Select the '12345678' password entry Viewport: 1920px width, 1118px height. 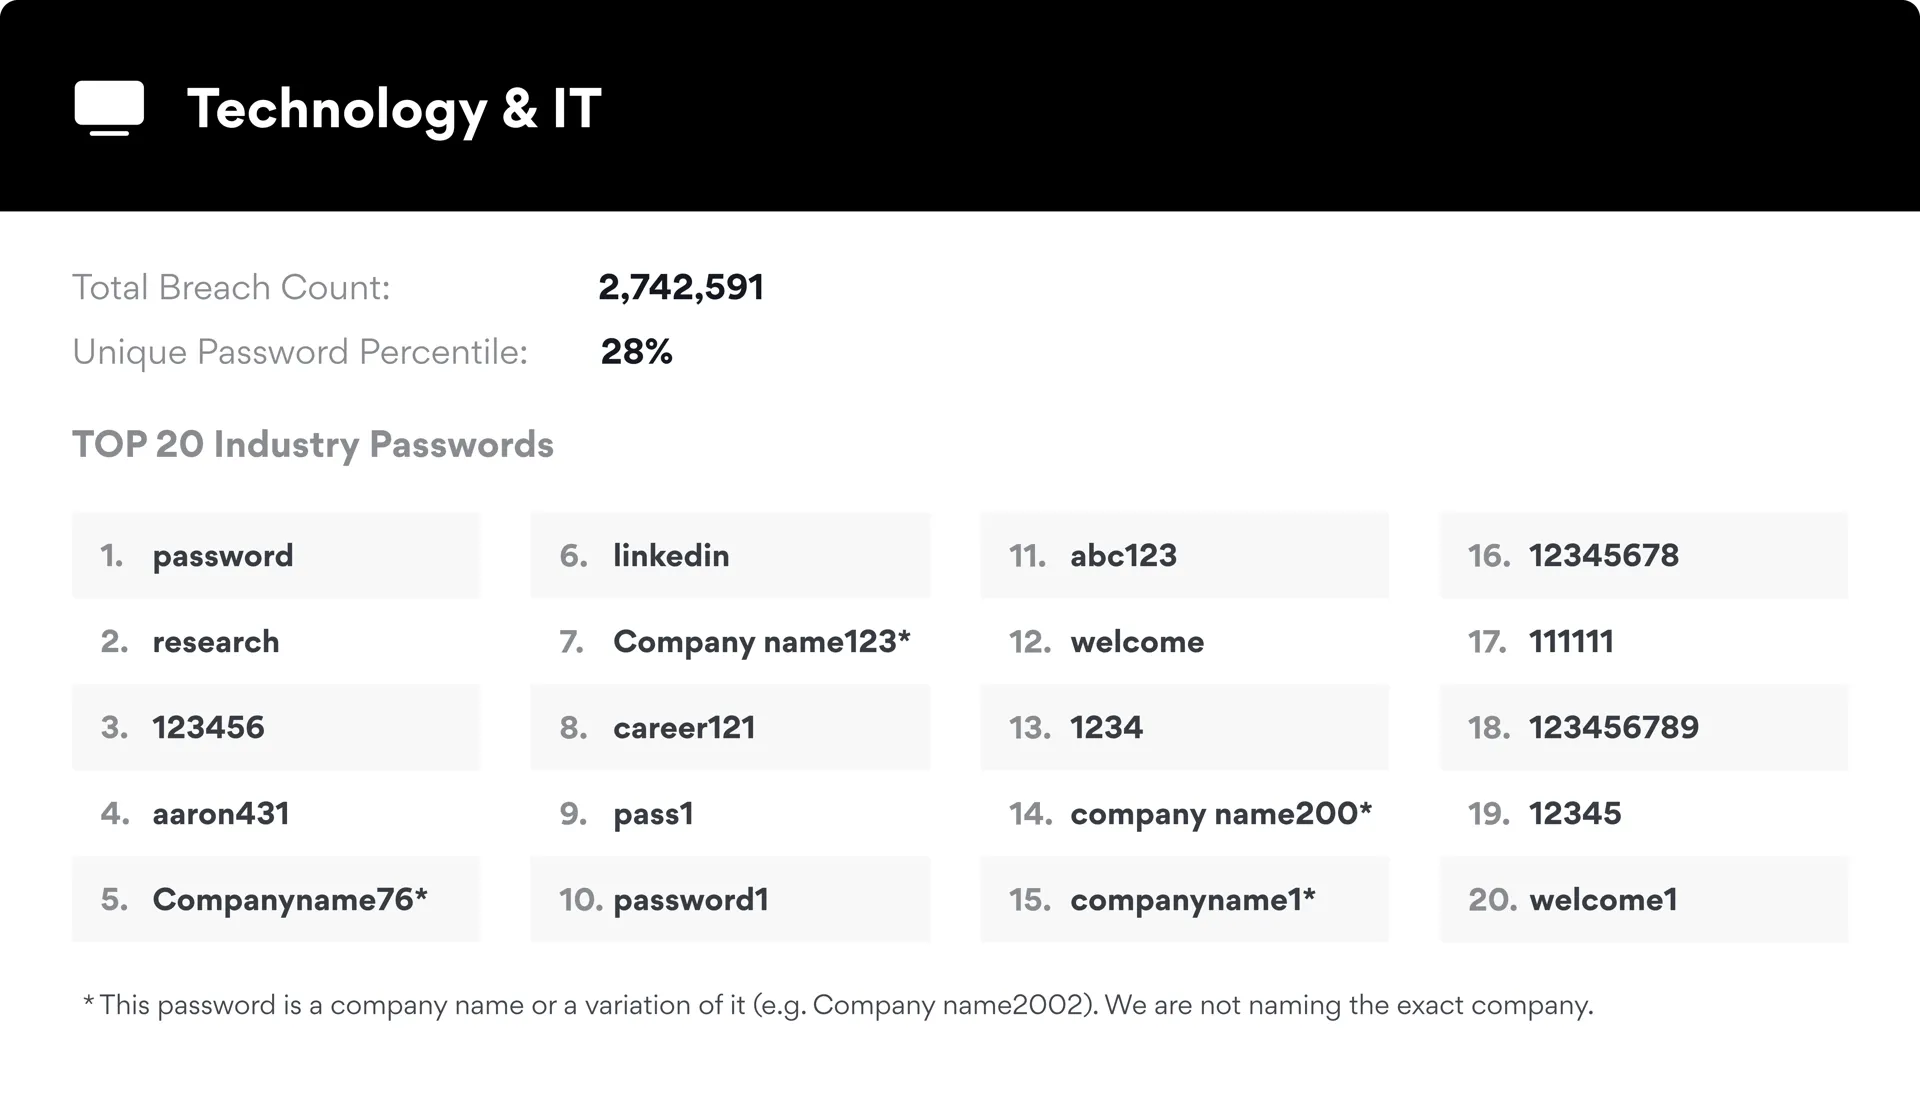[1603, 556]
